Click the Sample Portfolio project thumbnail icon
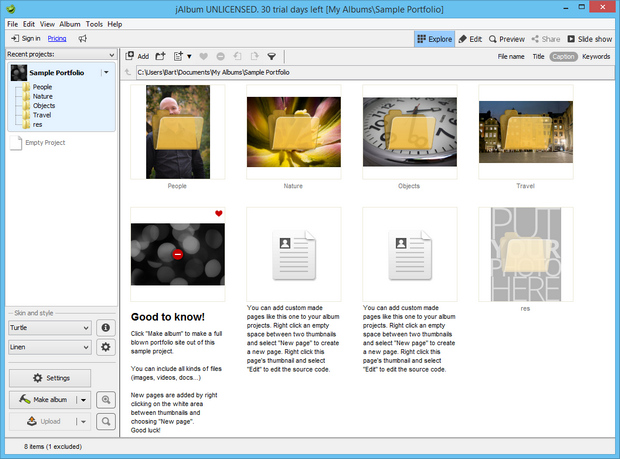Screen dimensions: 620x459 [x=19, y=73]
